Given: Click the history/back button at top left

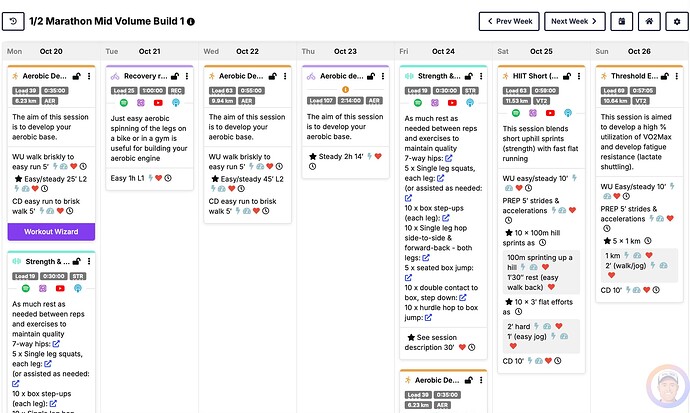Looking at the screenshot, I should 13,21.
